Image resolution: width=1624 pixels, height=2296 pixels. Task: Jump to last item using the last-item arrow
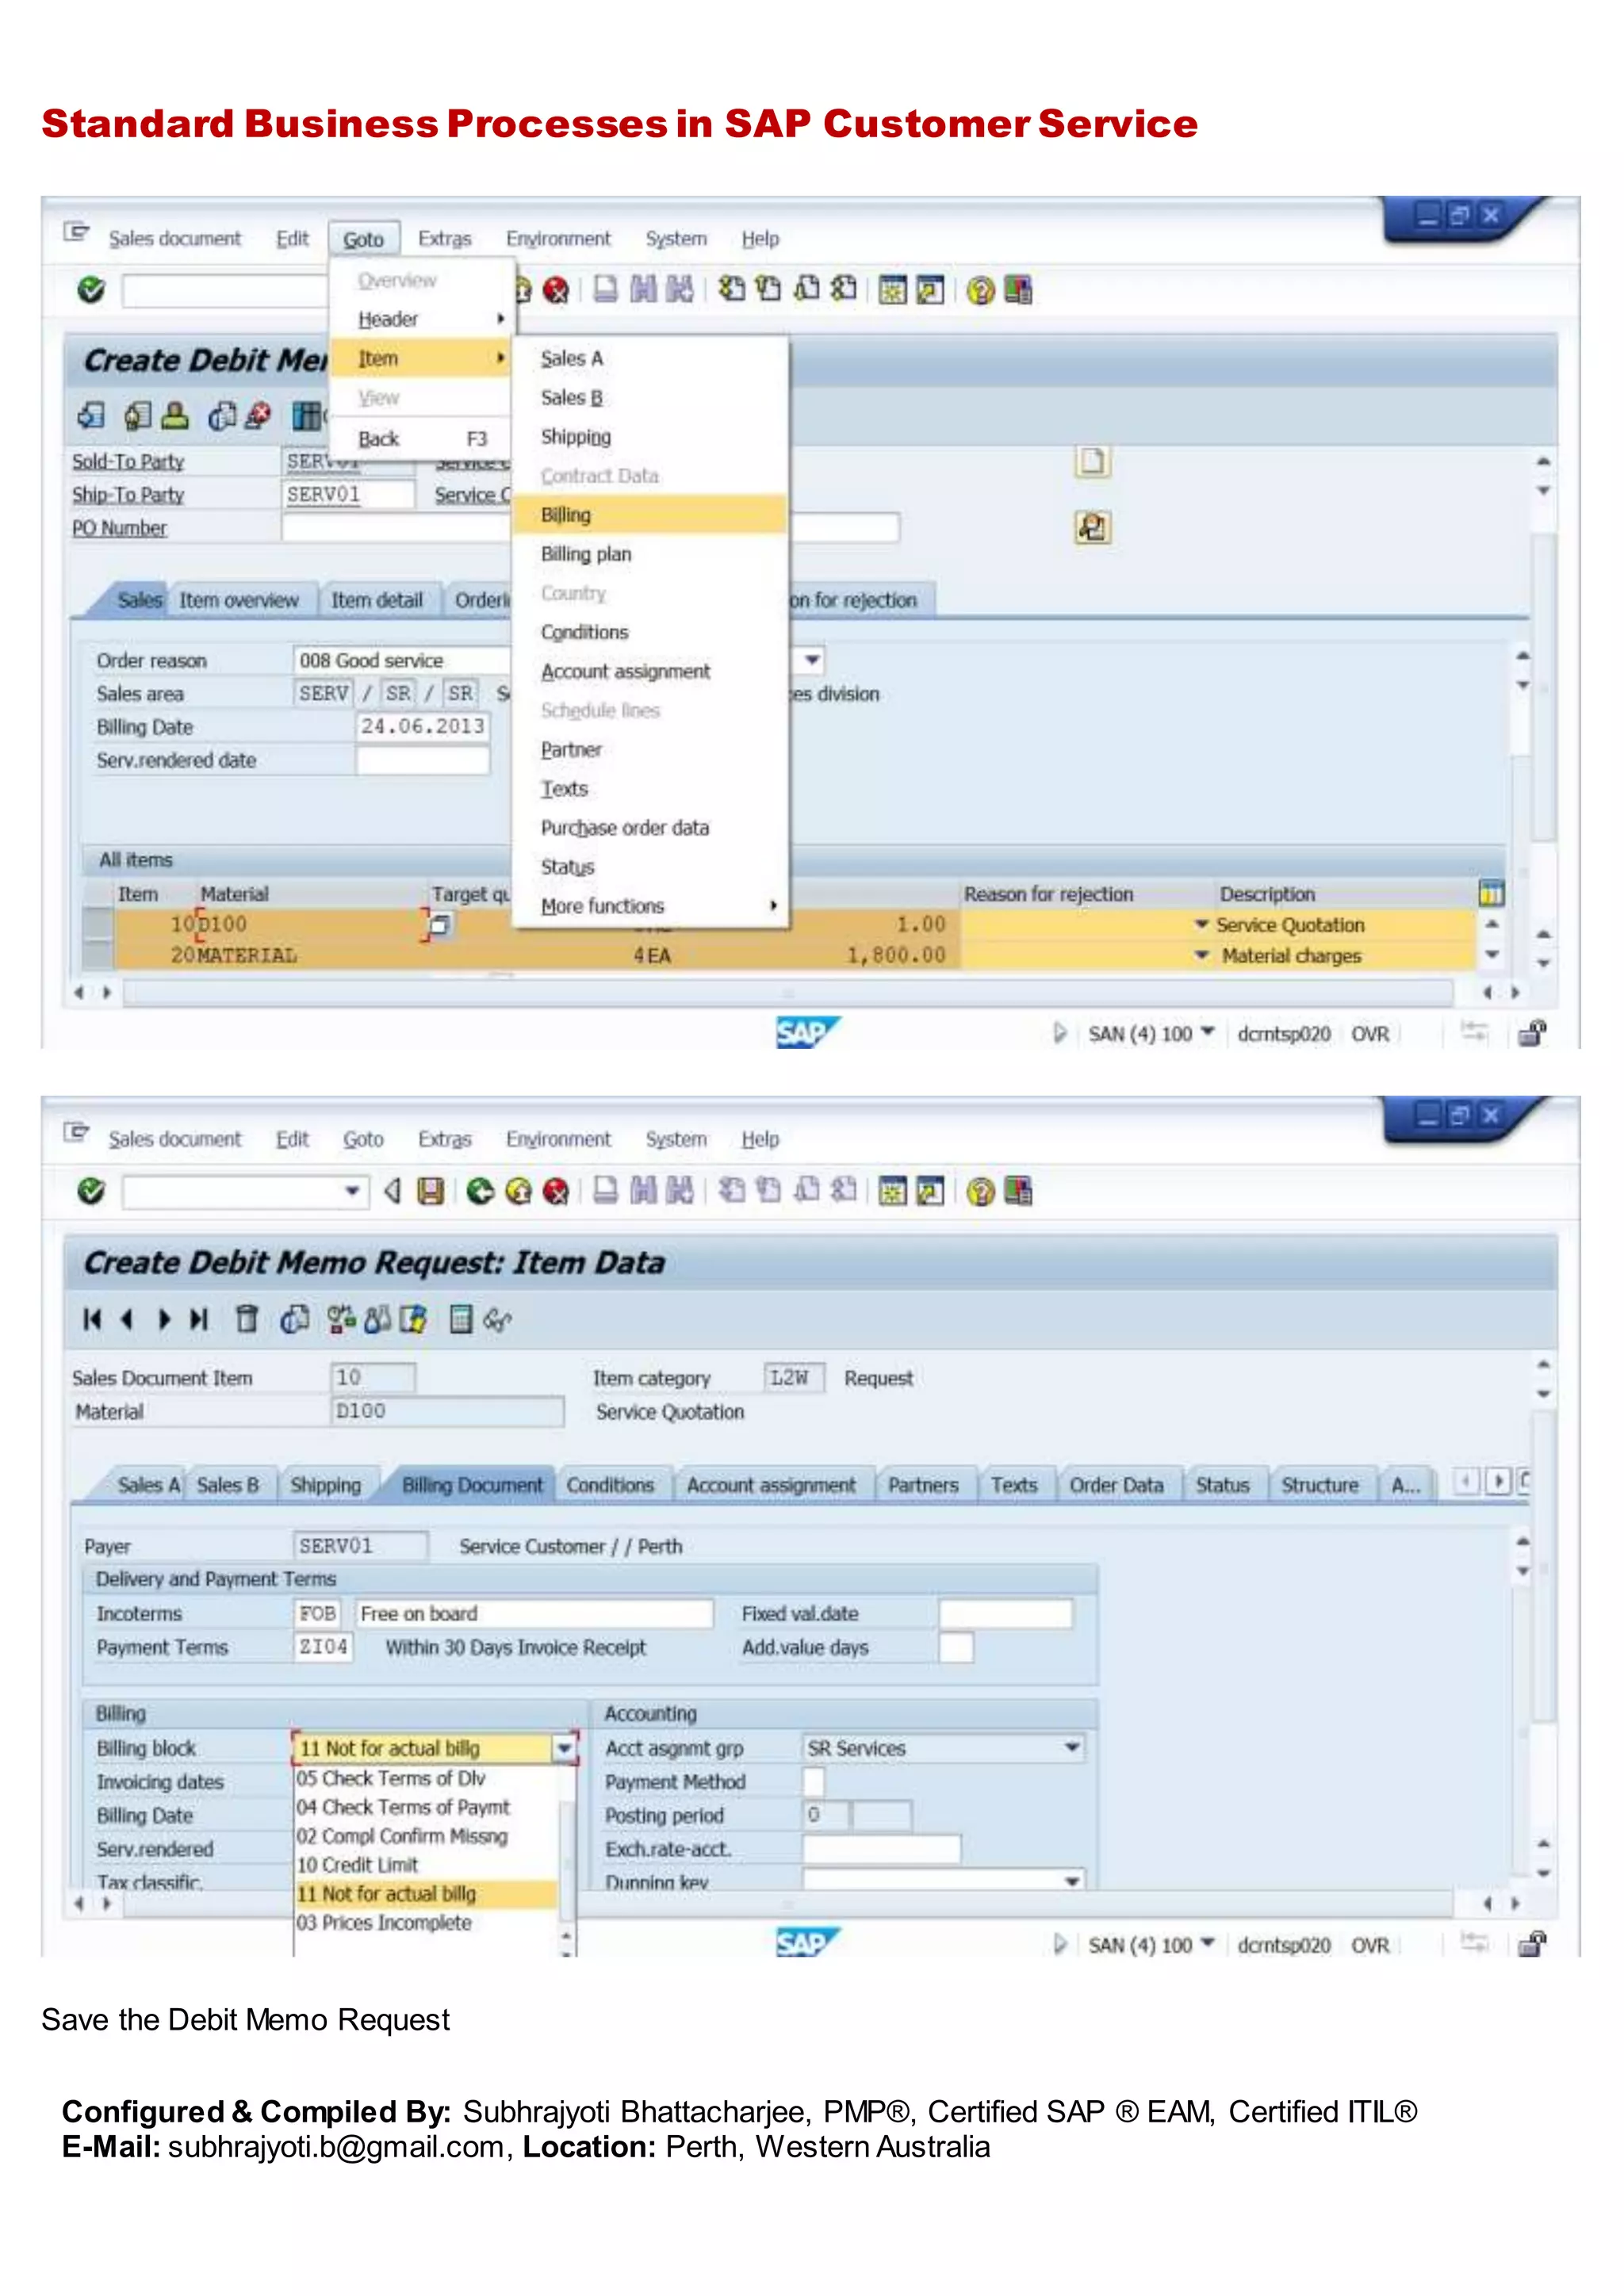coord(199,1319)
